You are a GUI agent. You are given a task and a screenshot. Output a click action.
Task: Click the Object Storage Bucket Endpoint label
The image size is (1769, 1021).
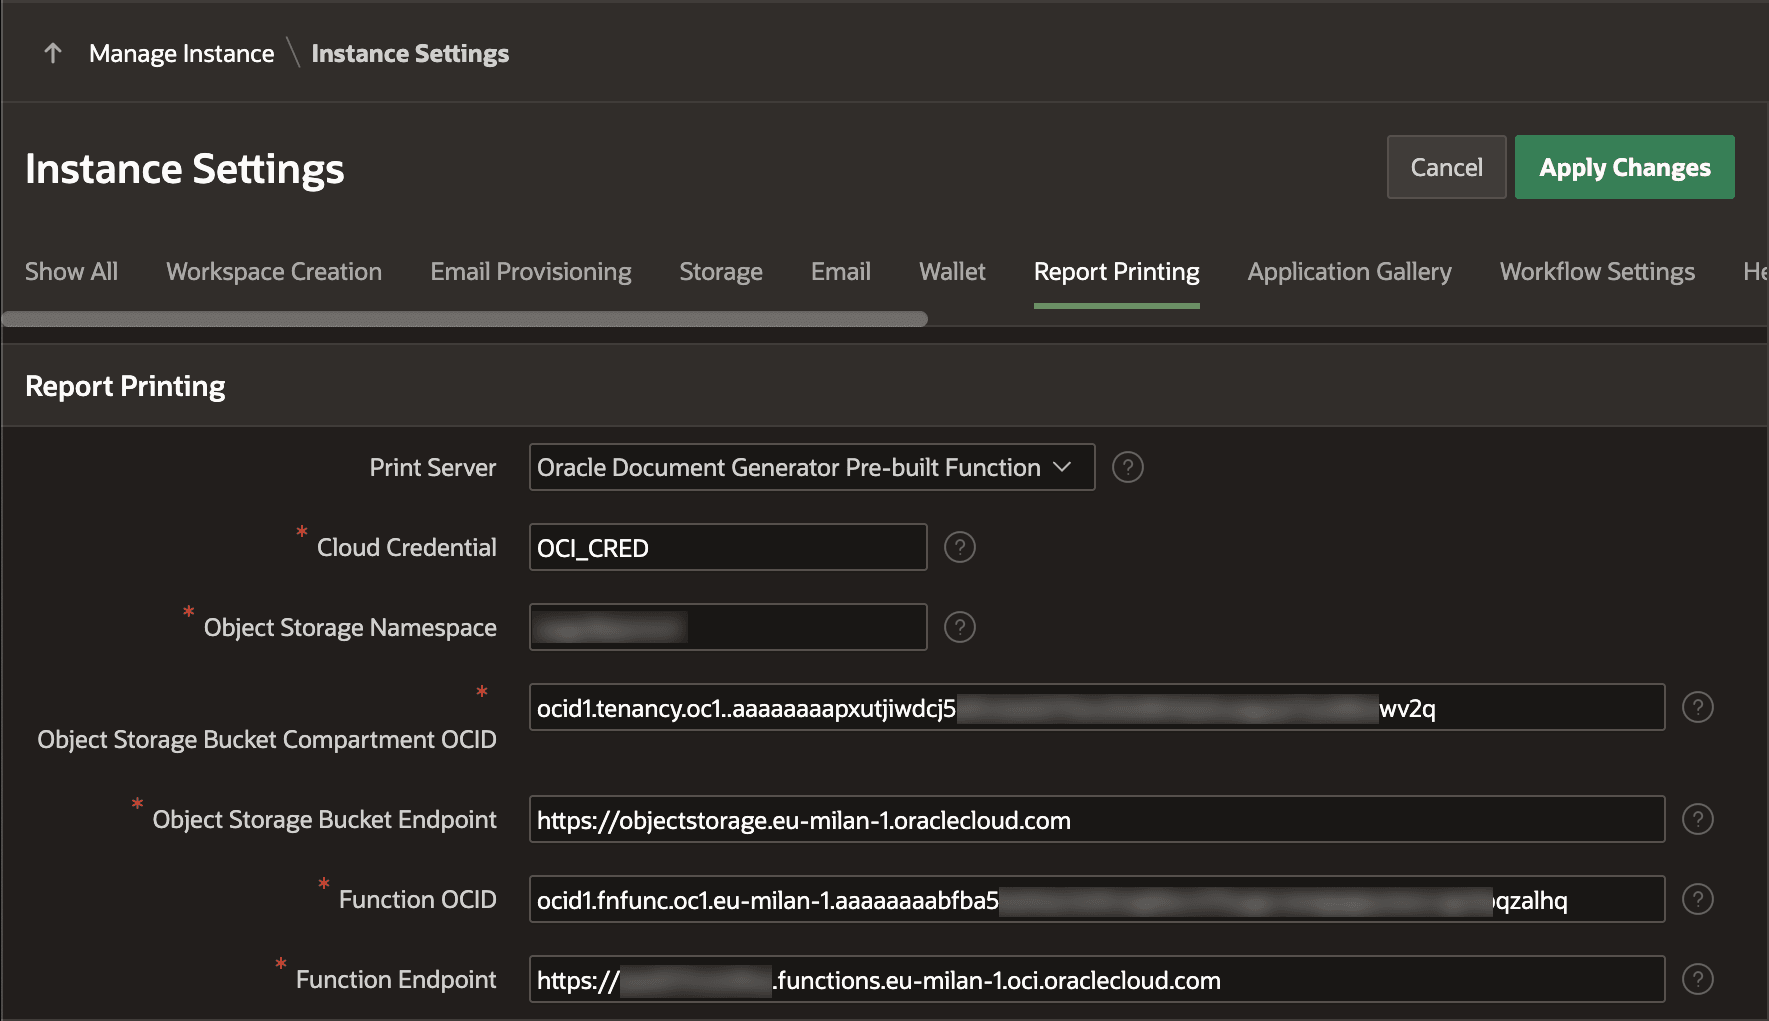click(x=325, y=820)
